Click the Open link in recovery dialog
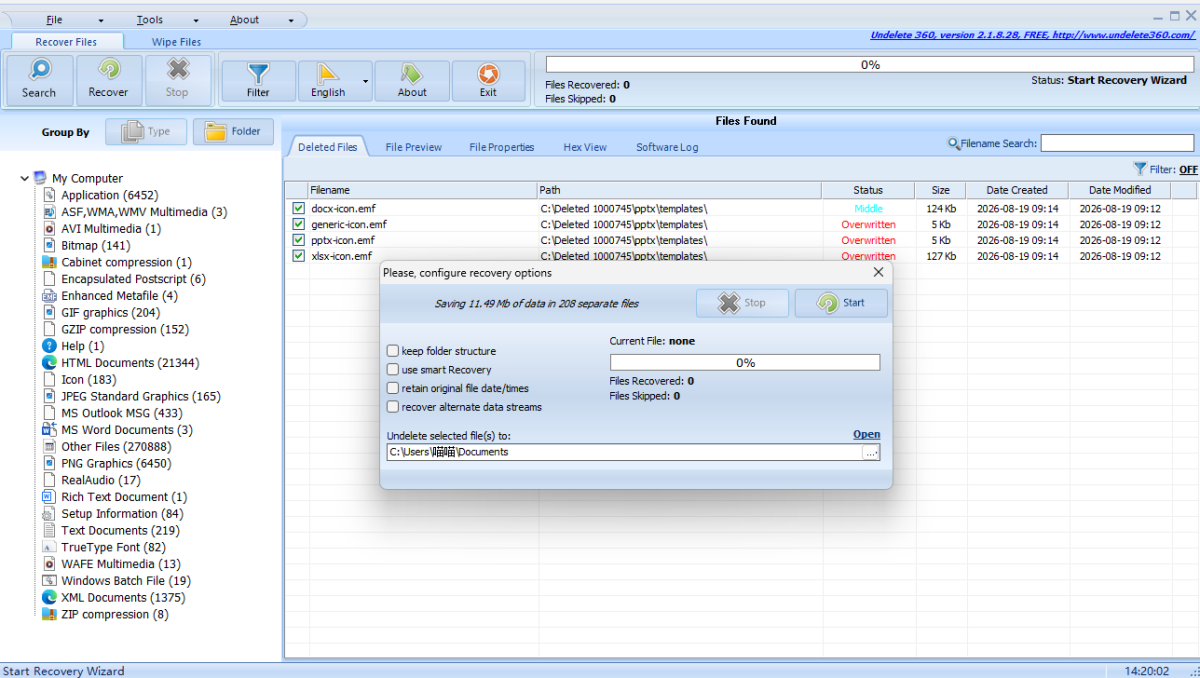This screenshot has height=678, width=1200. 867,434
